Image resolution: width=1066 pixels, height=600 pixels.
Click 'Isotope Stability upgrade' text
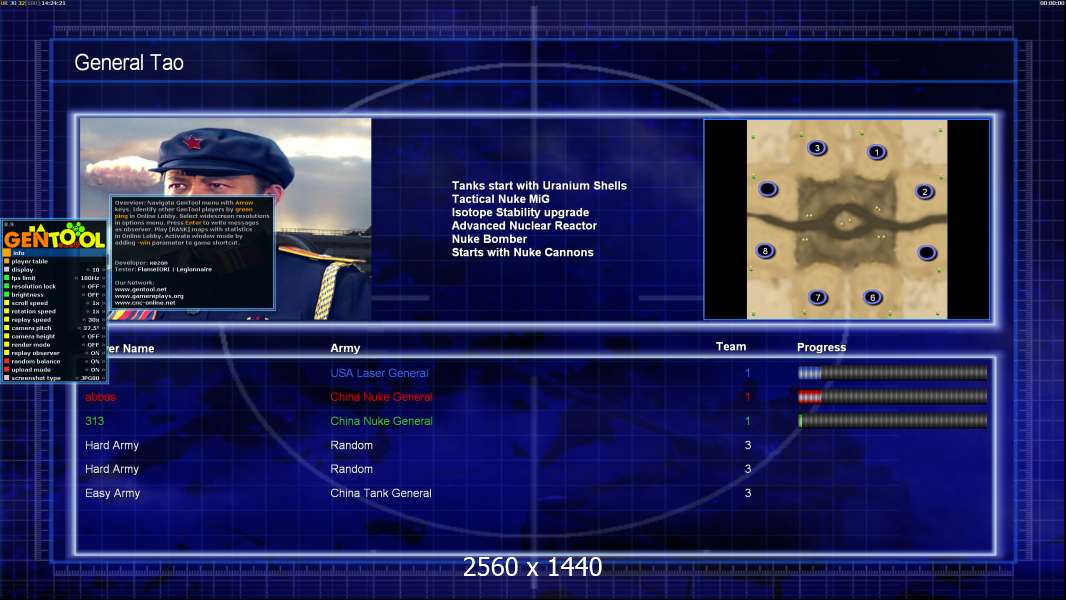[x=520, y=212]
